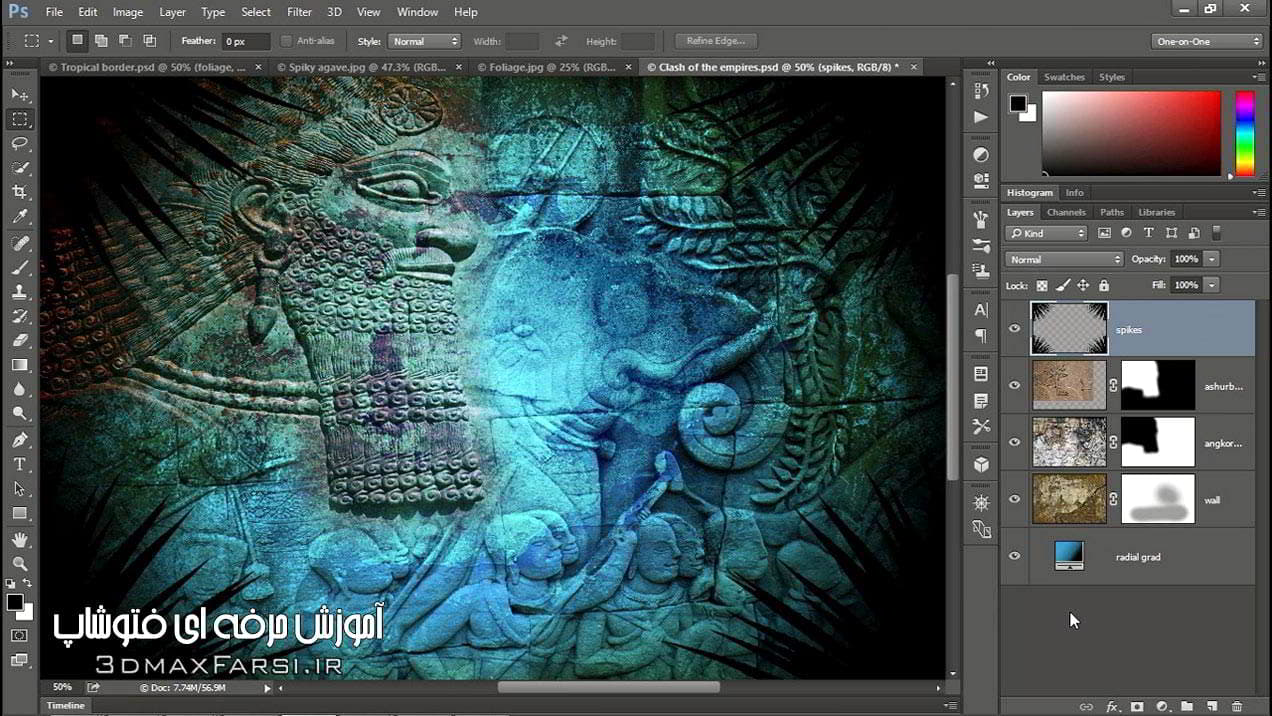Screen dimensions: 1272x716
Task: Select the Hand tool
Action: point(20,540)
